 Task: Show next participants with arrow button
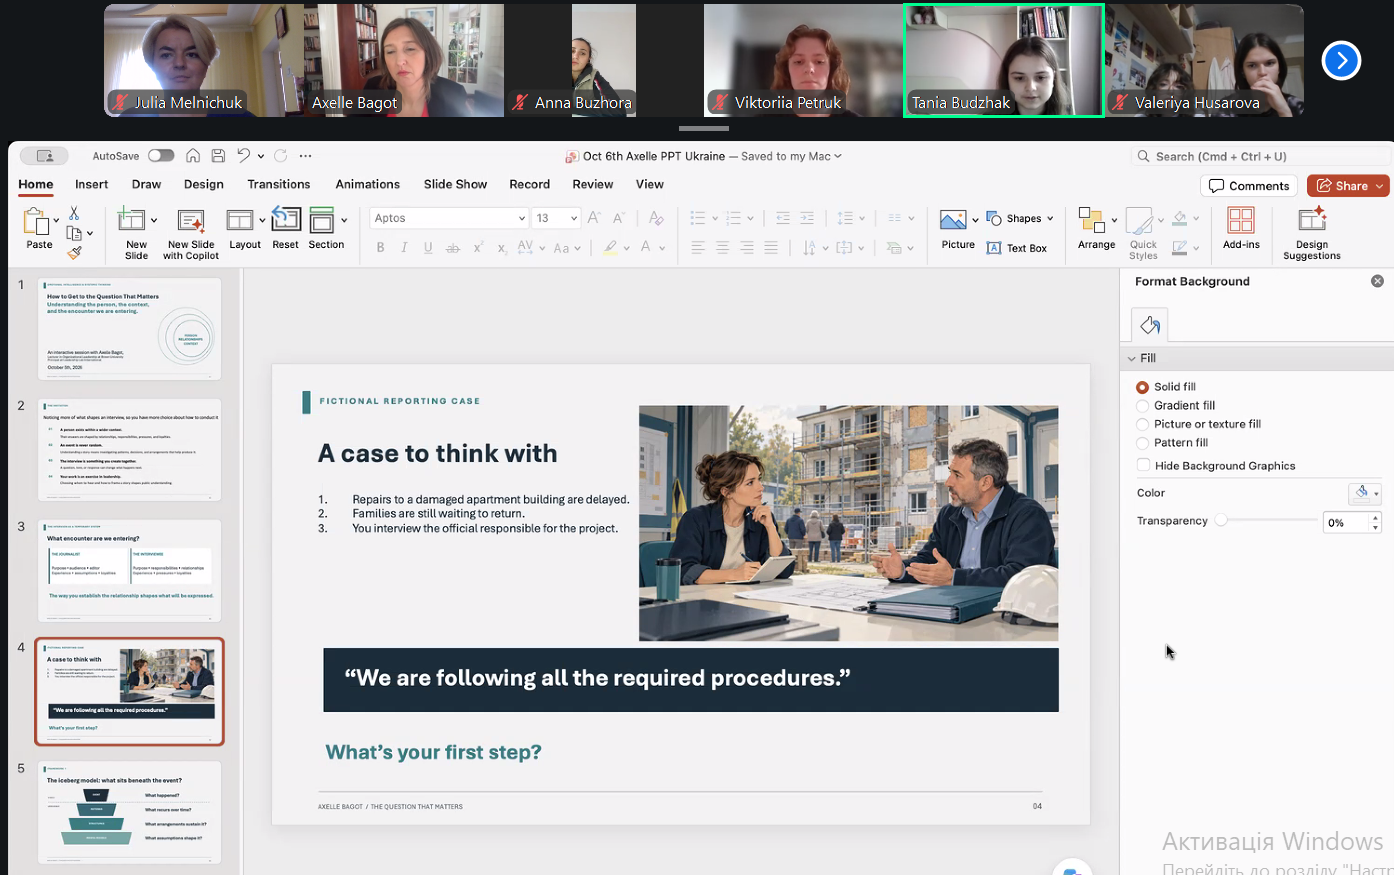(1341, 61)
